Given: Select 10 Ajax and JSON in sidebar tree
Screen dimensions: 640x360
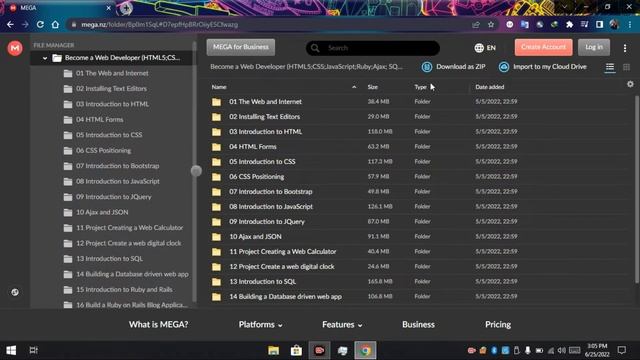Looking at the screenshot, I should [x=102, y=212].
